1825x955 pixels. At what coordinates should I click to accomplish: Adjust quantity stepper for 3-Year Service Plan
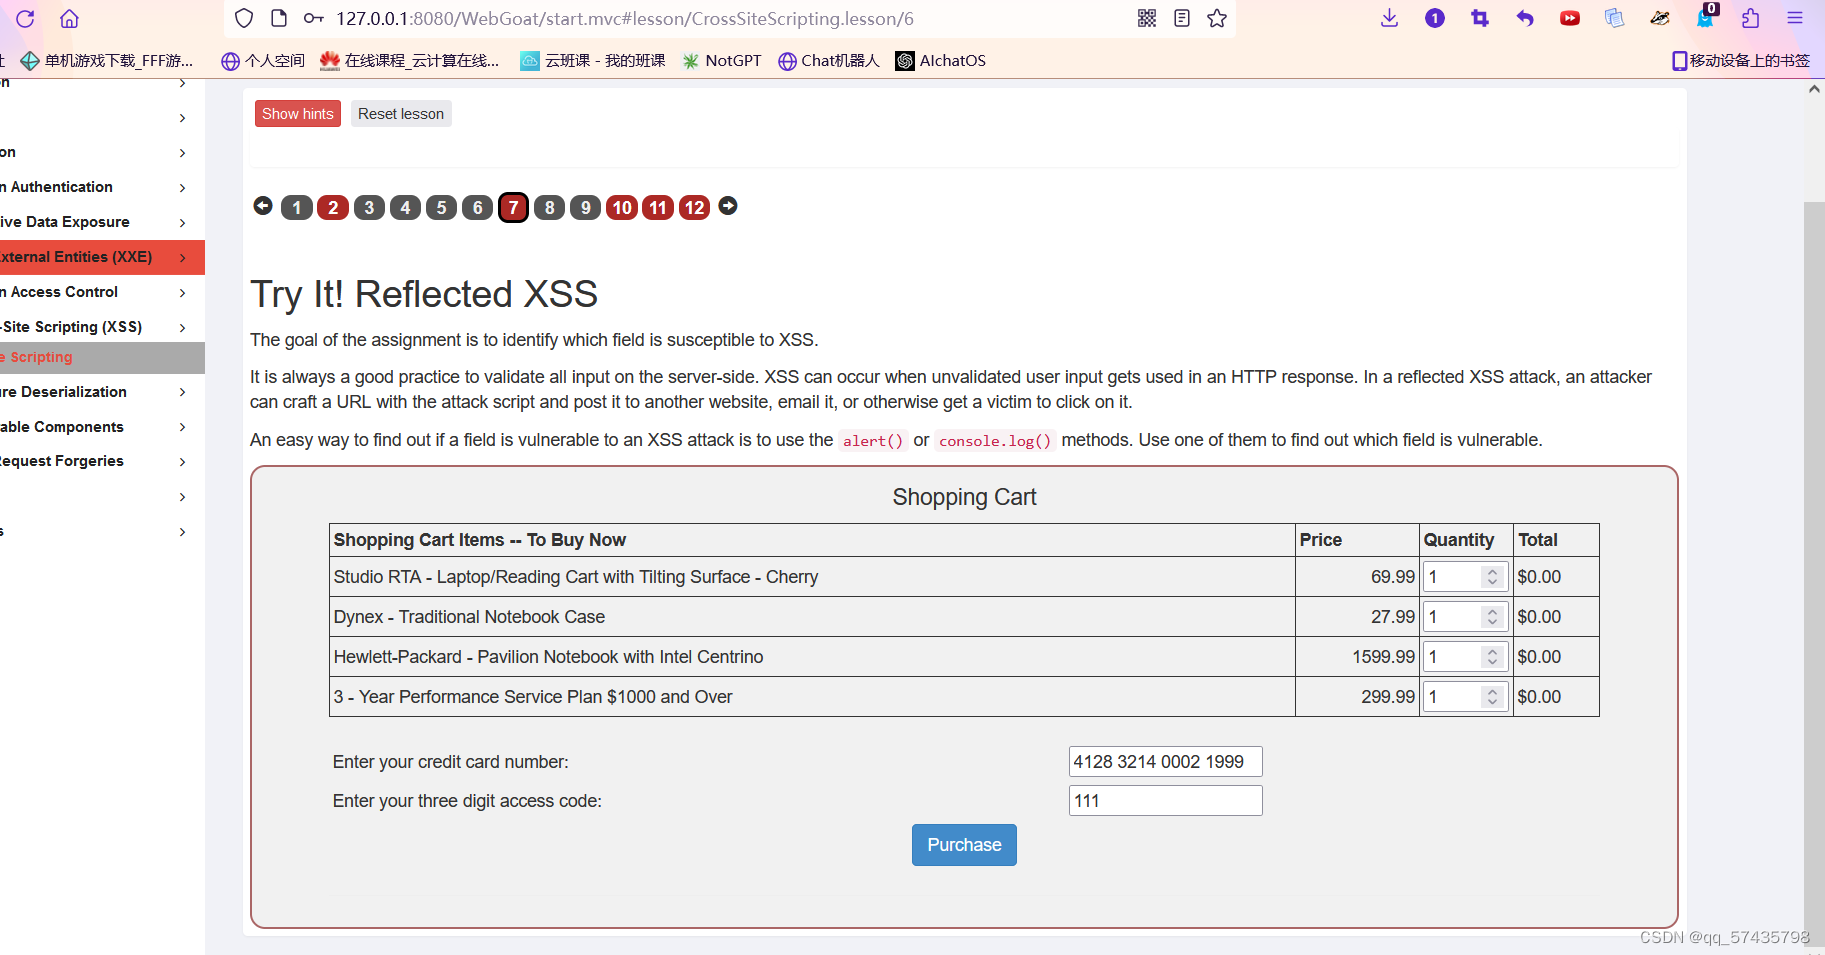[x=1493, y=697]
